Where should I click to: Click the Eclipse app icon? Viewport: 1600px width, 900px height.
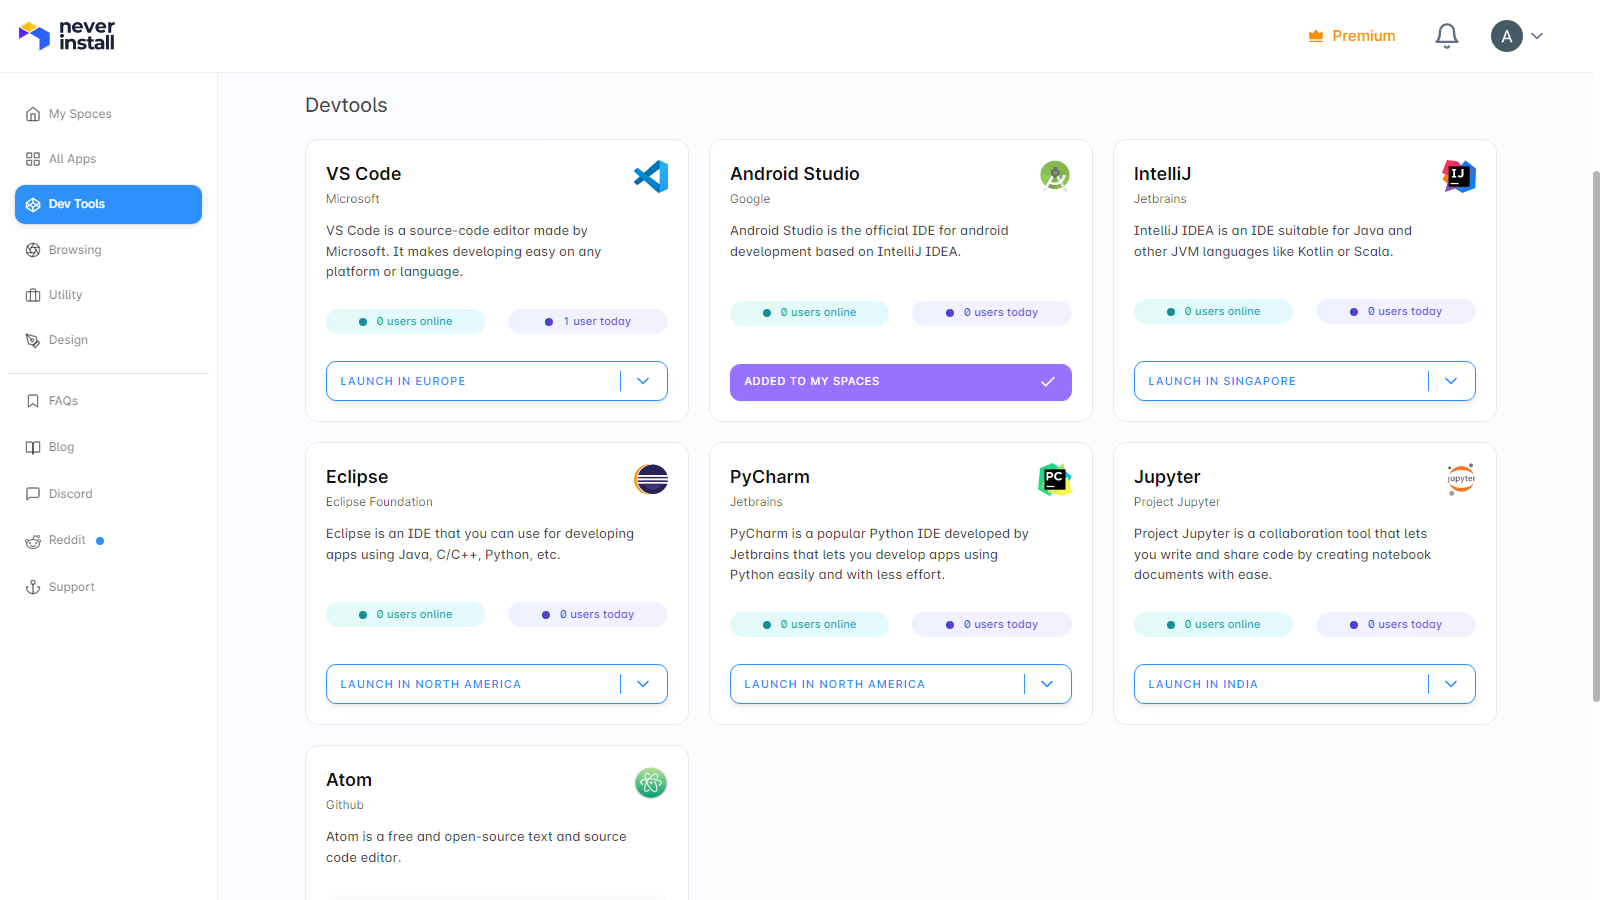click(x=651, y=480)
